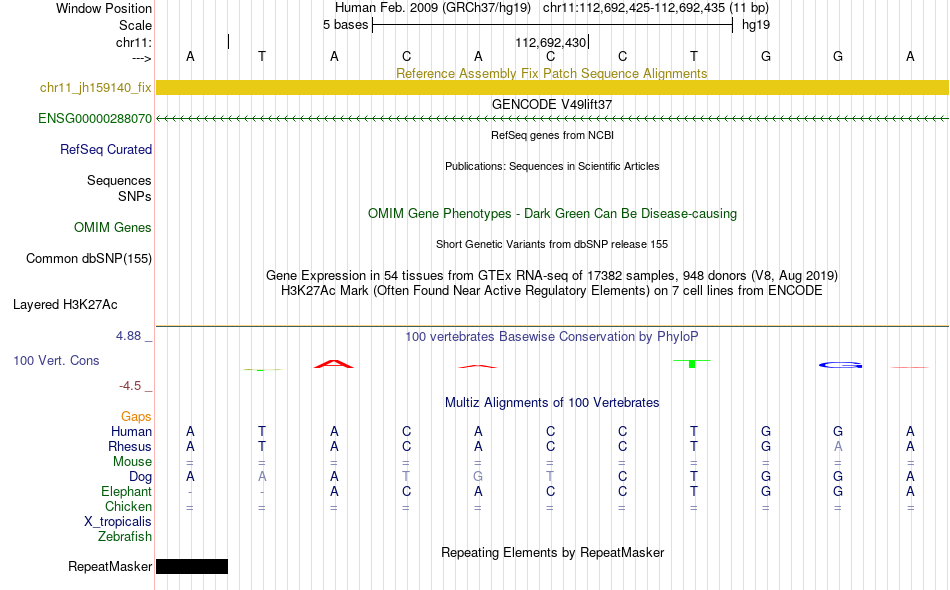Image resolution: width=950 pixels, height=590 pixels.
Task: Open the H3K27Ac Mark ENCODE track title
Action: click(x=552, y=291)
